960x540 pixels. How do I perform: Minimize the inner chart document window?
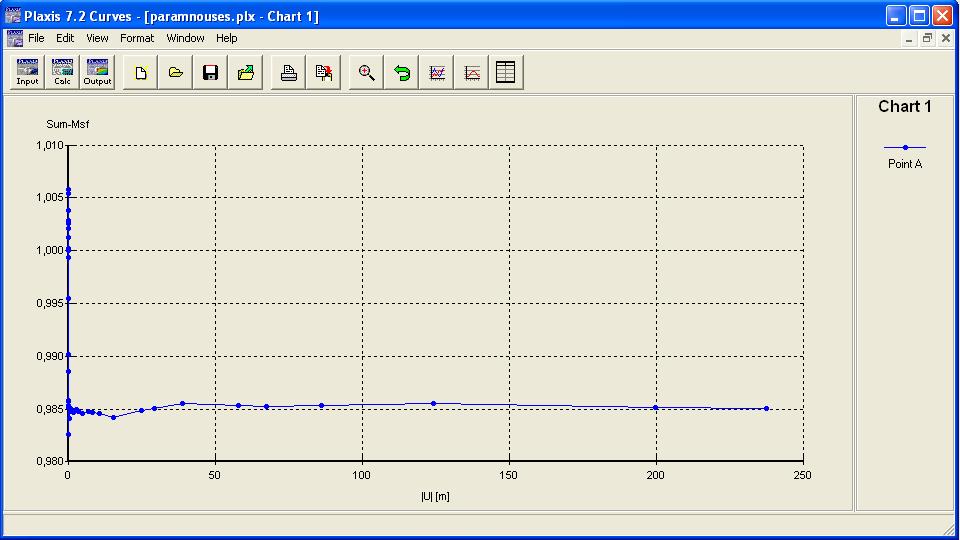pyautogui.click(x=909, y=39)
